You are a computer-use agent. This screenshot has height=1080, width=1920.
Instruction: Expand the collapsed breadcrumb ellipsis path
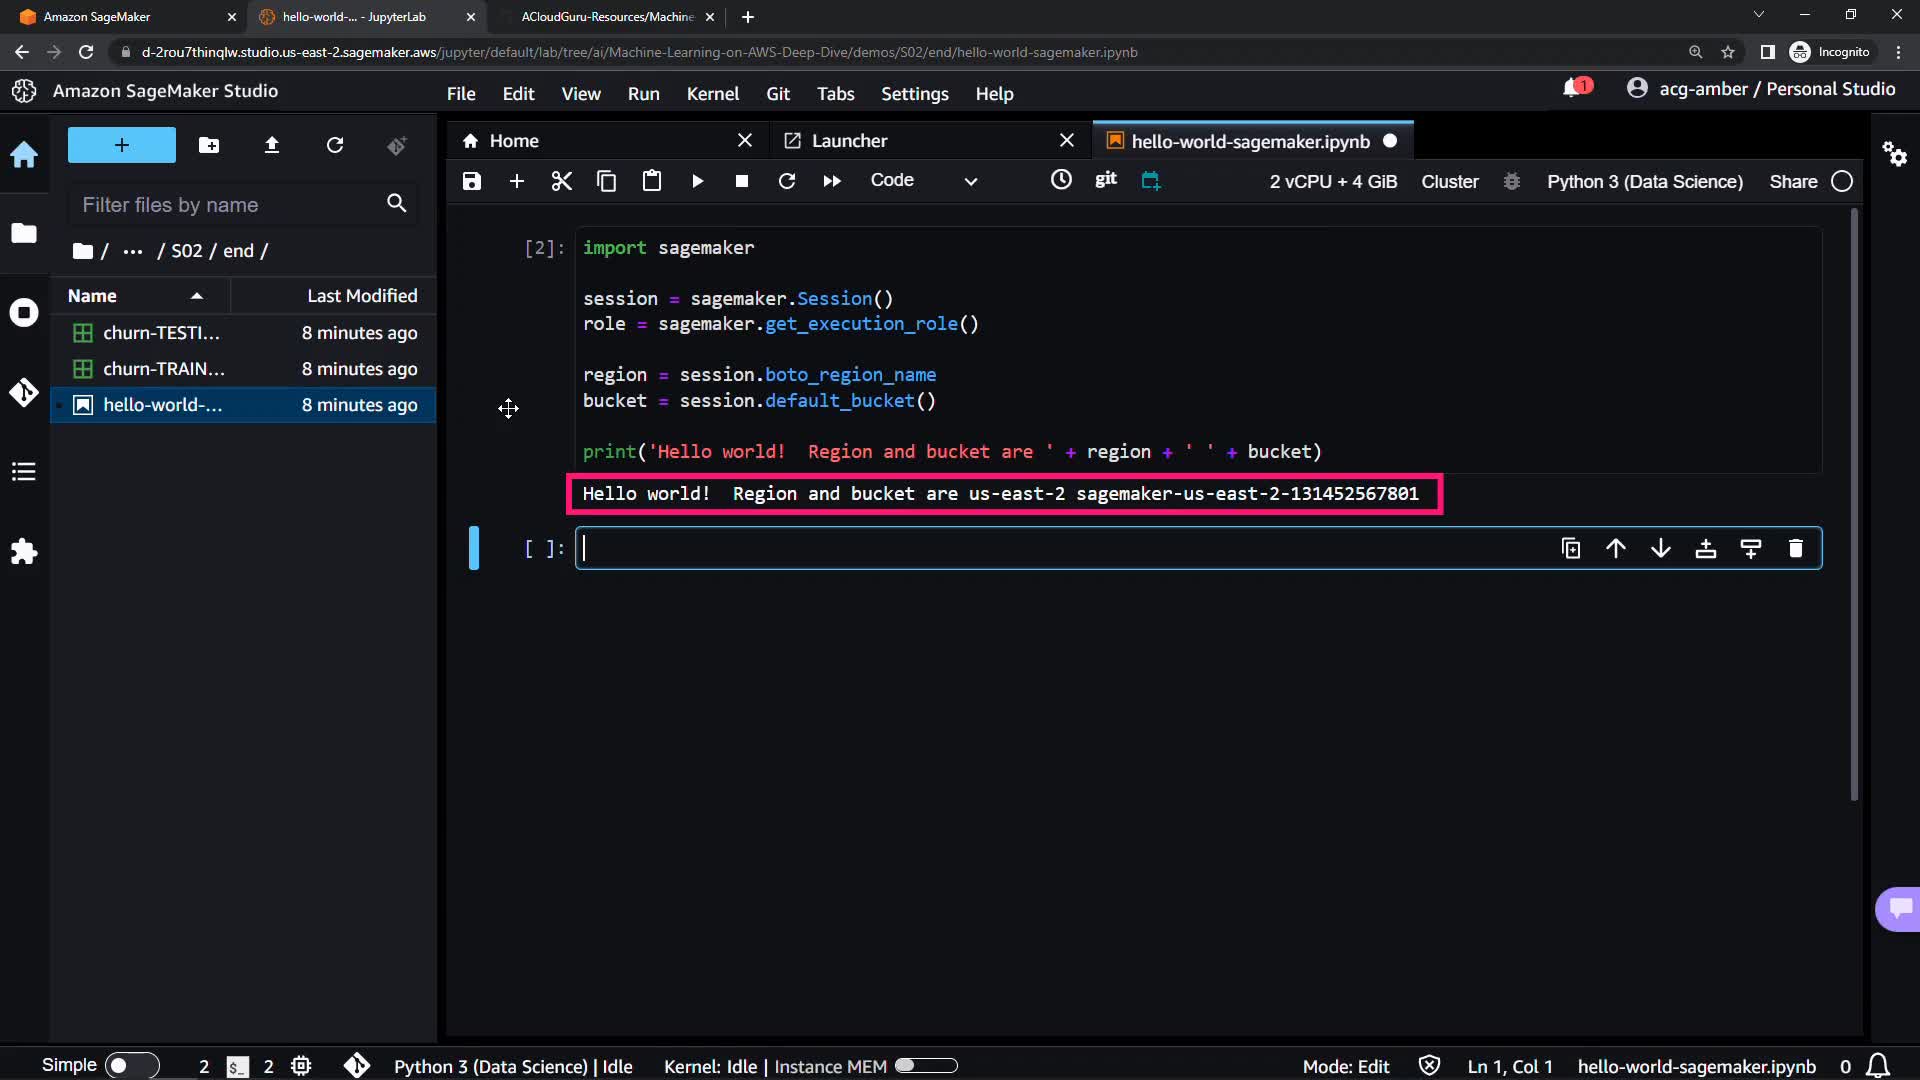click(132, 251)
